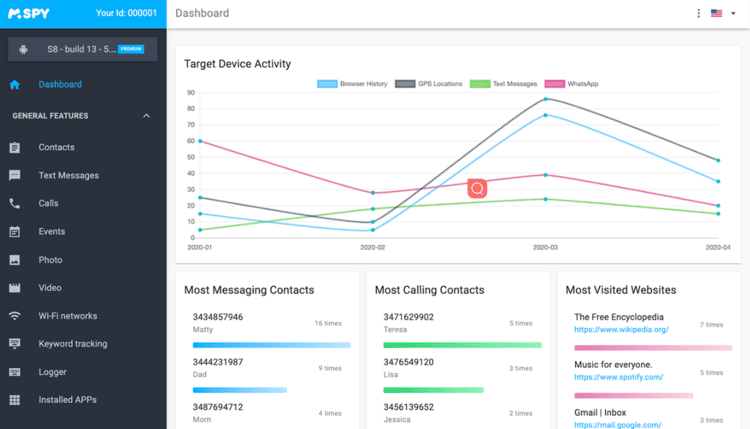The image size is (750, 429).
Task: Click the Text Messages chat icon
Action: [15, 175]
